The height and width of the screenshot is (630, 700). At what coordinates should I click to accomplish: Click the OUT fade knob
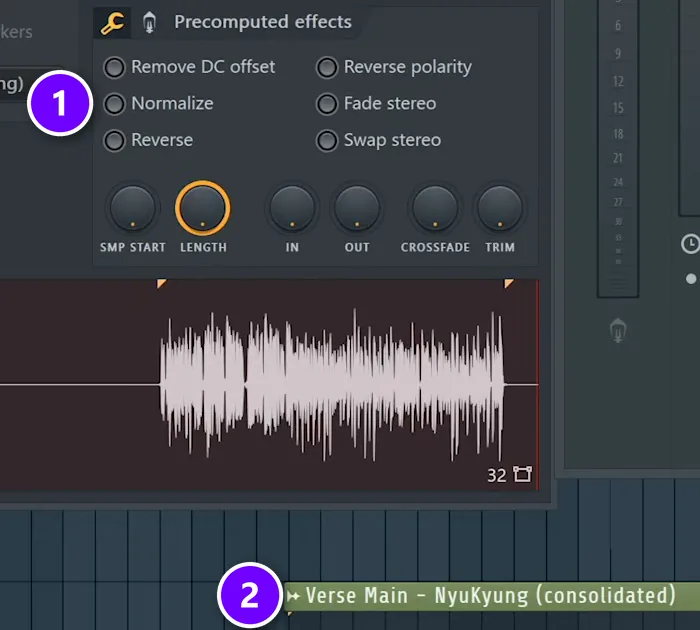pos(357,209)
